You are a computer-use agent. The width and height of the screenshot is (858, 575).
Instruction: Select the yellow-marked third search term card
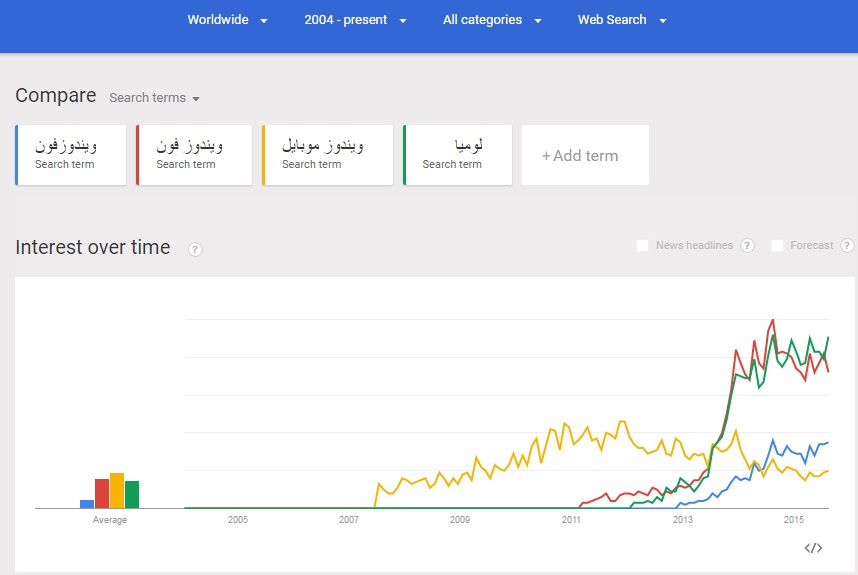[327, 155]
